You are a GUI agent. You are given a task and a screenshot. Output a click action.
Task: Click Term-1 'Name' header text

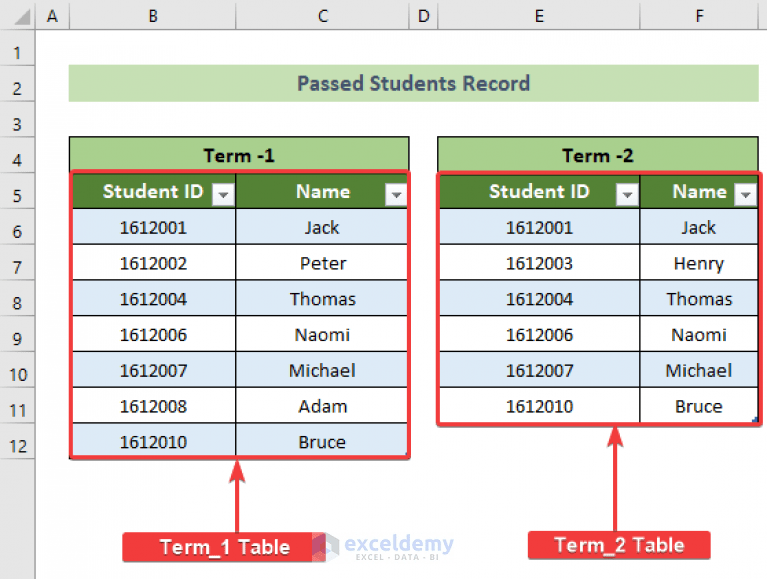click(x=323, y=191)
